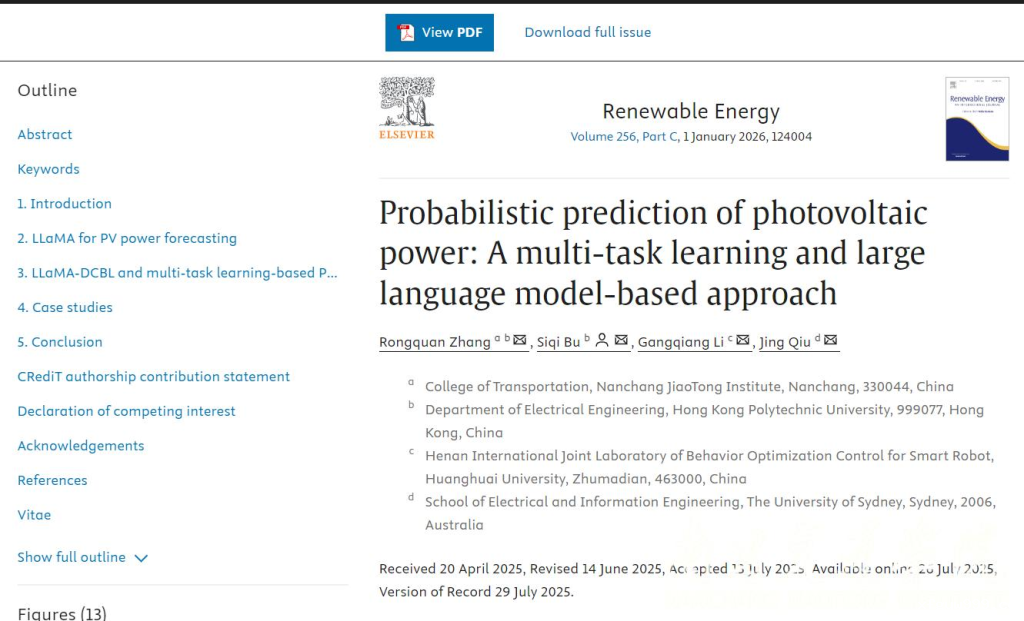Go to CRediT authorship contribution statement
Screen dimensions: 1024x621
click(153, 376)
